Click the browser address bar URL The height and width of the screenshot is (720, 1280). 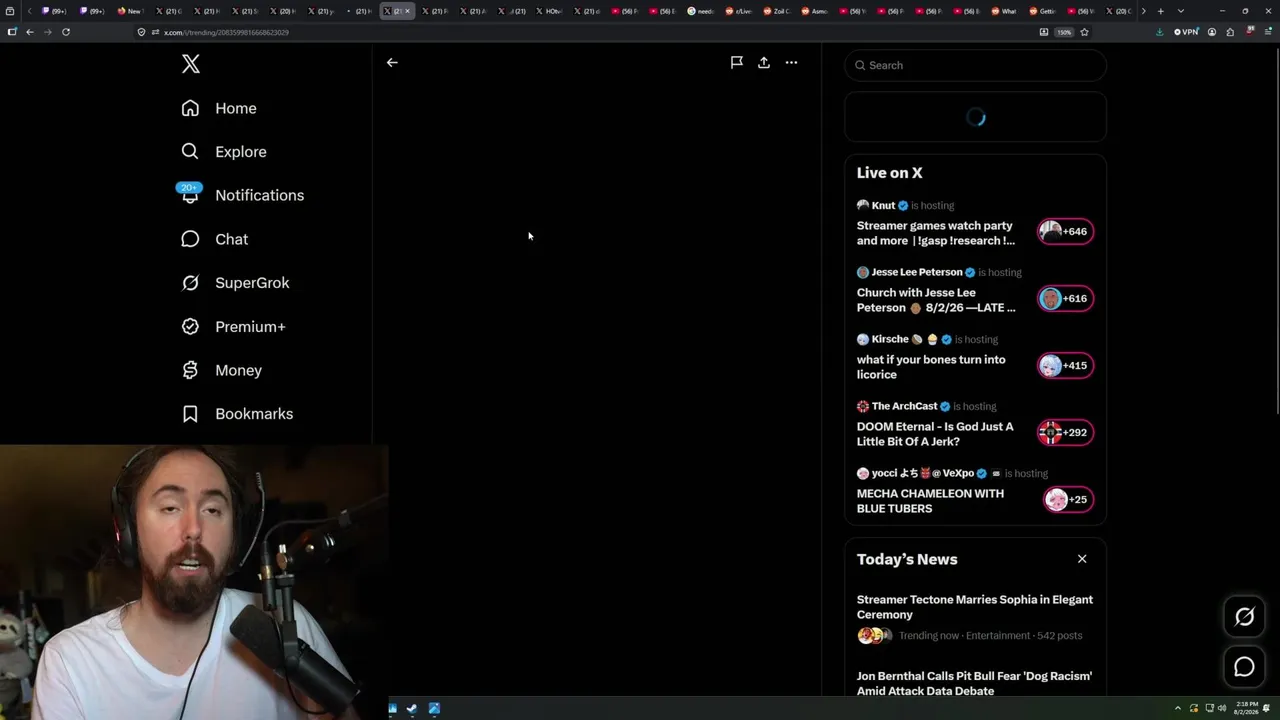click(226, 32)
